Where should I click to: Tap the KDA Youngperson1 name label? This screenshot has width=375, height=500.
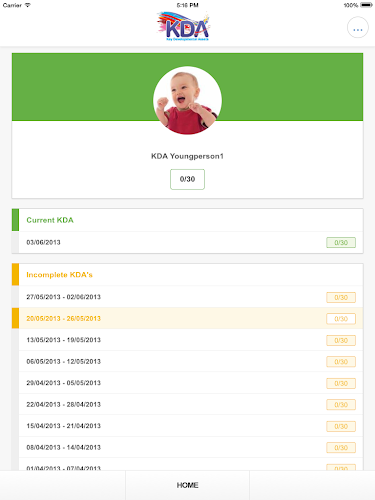click(187, 156)
